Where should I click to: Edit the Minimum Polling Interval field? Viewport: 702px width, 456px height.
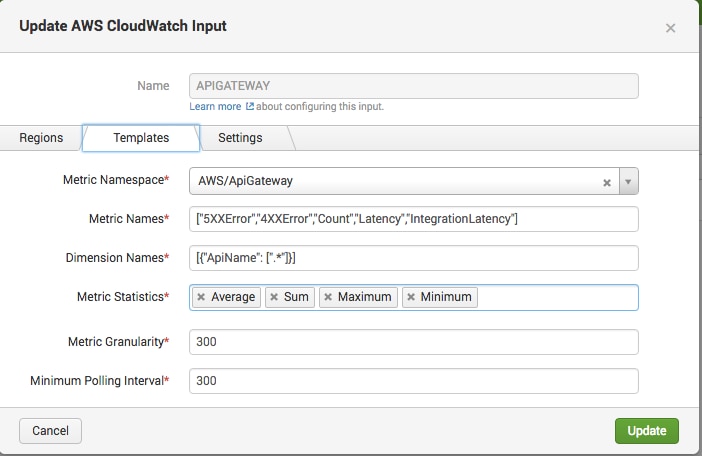(x=413, y=381)
